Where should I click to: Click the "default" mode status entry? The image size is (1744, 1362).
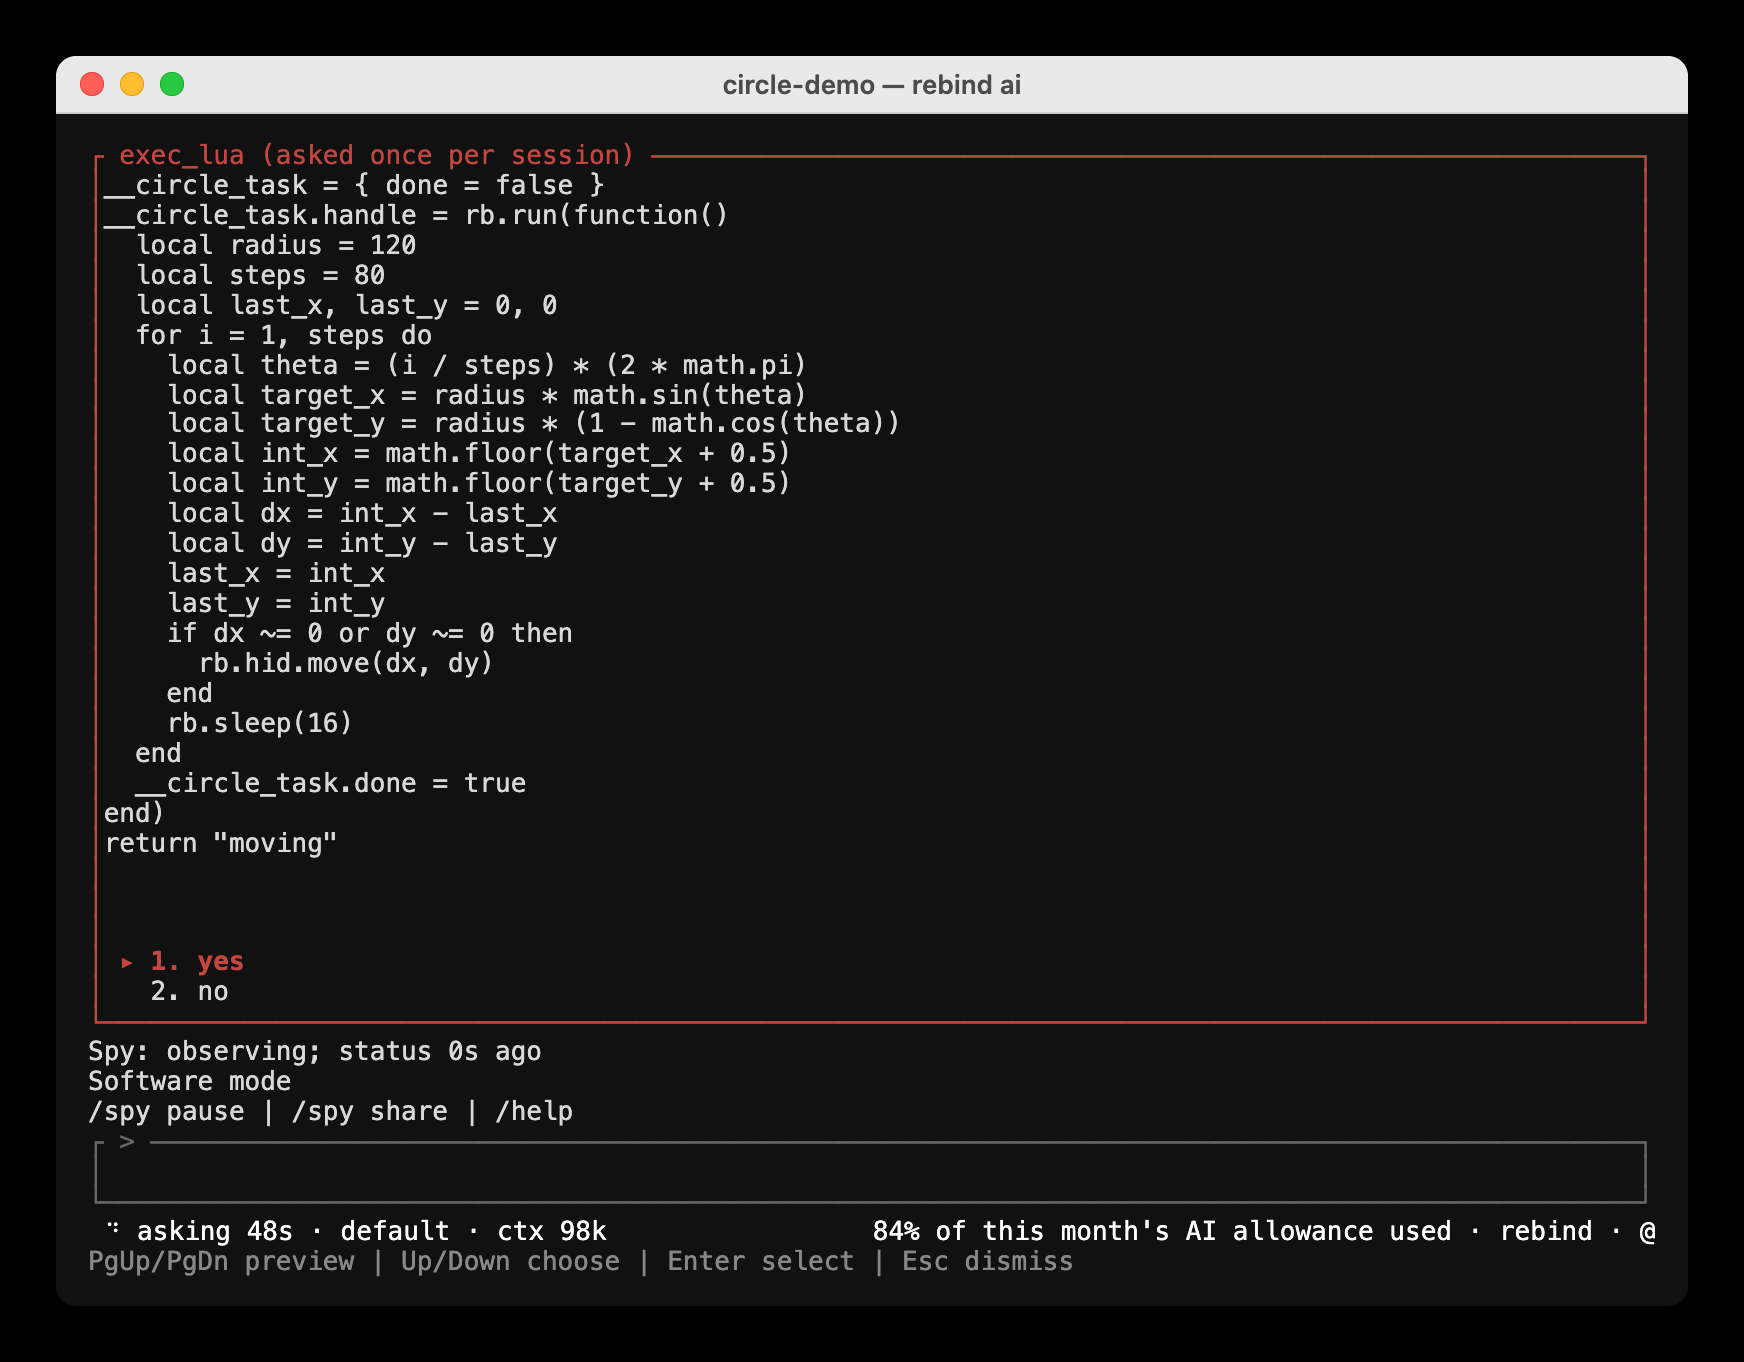coord(395,1231)
